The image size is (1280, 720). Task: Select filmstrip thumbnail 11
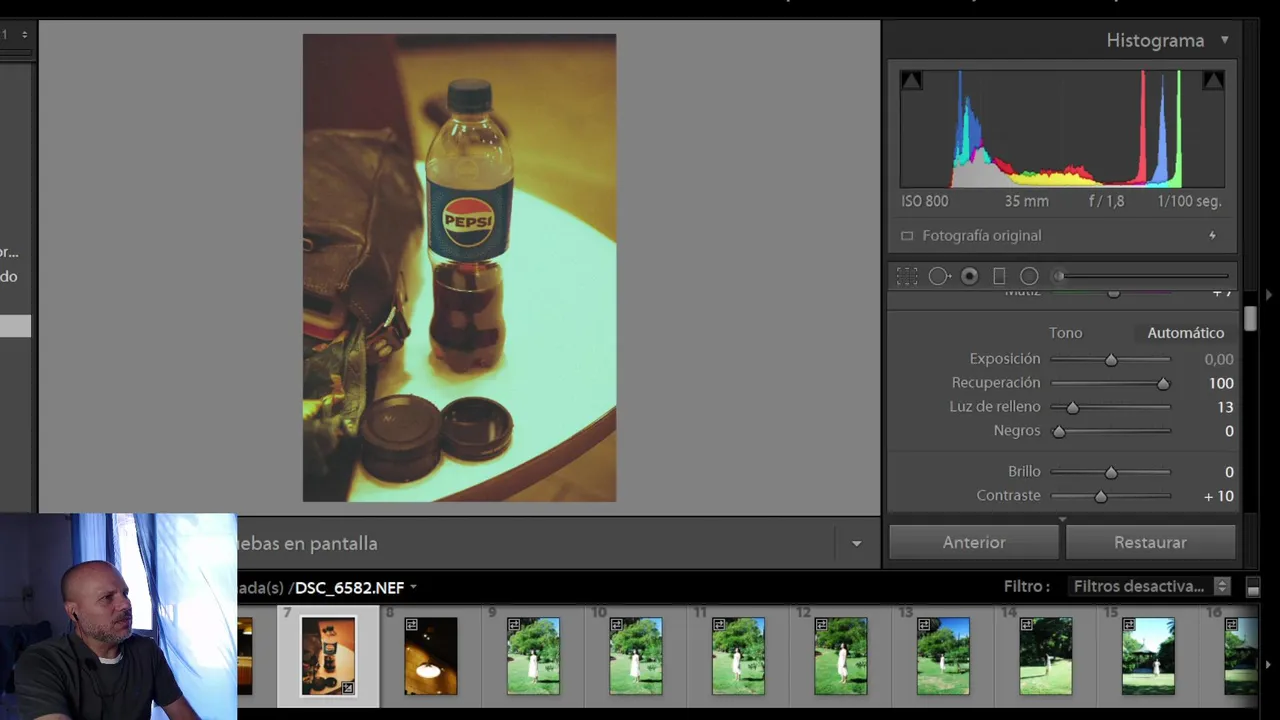(738, 656)
